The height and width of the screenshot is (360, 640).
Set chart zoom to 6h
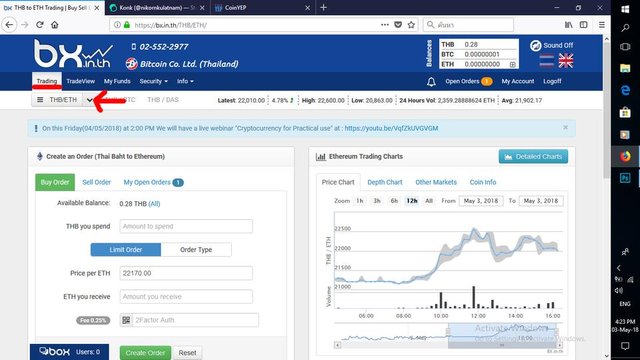pyautogui.click(x=394, y=201)
